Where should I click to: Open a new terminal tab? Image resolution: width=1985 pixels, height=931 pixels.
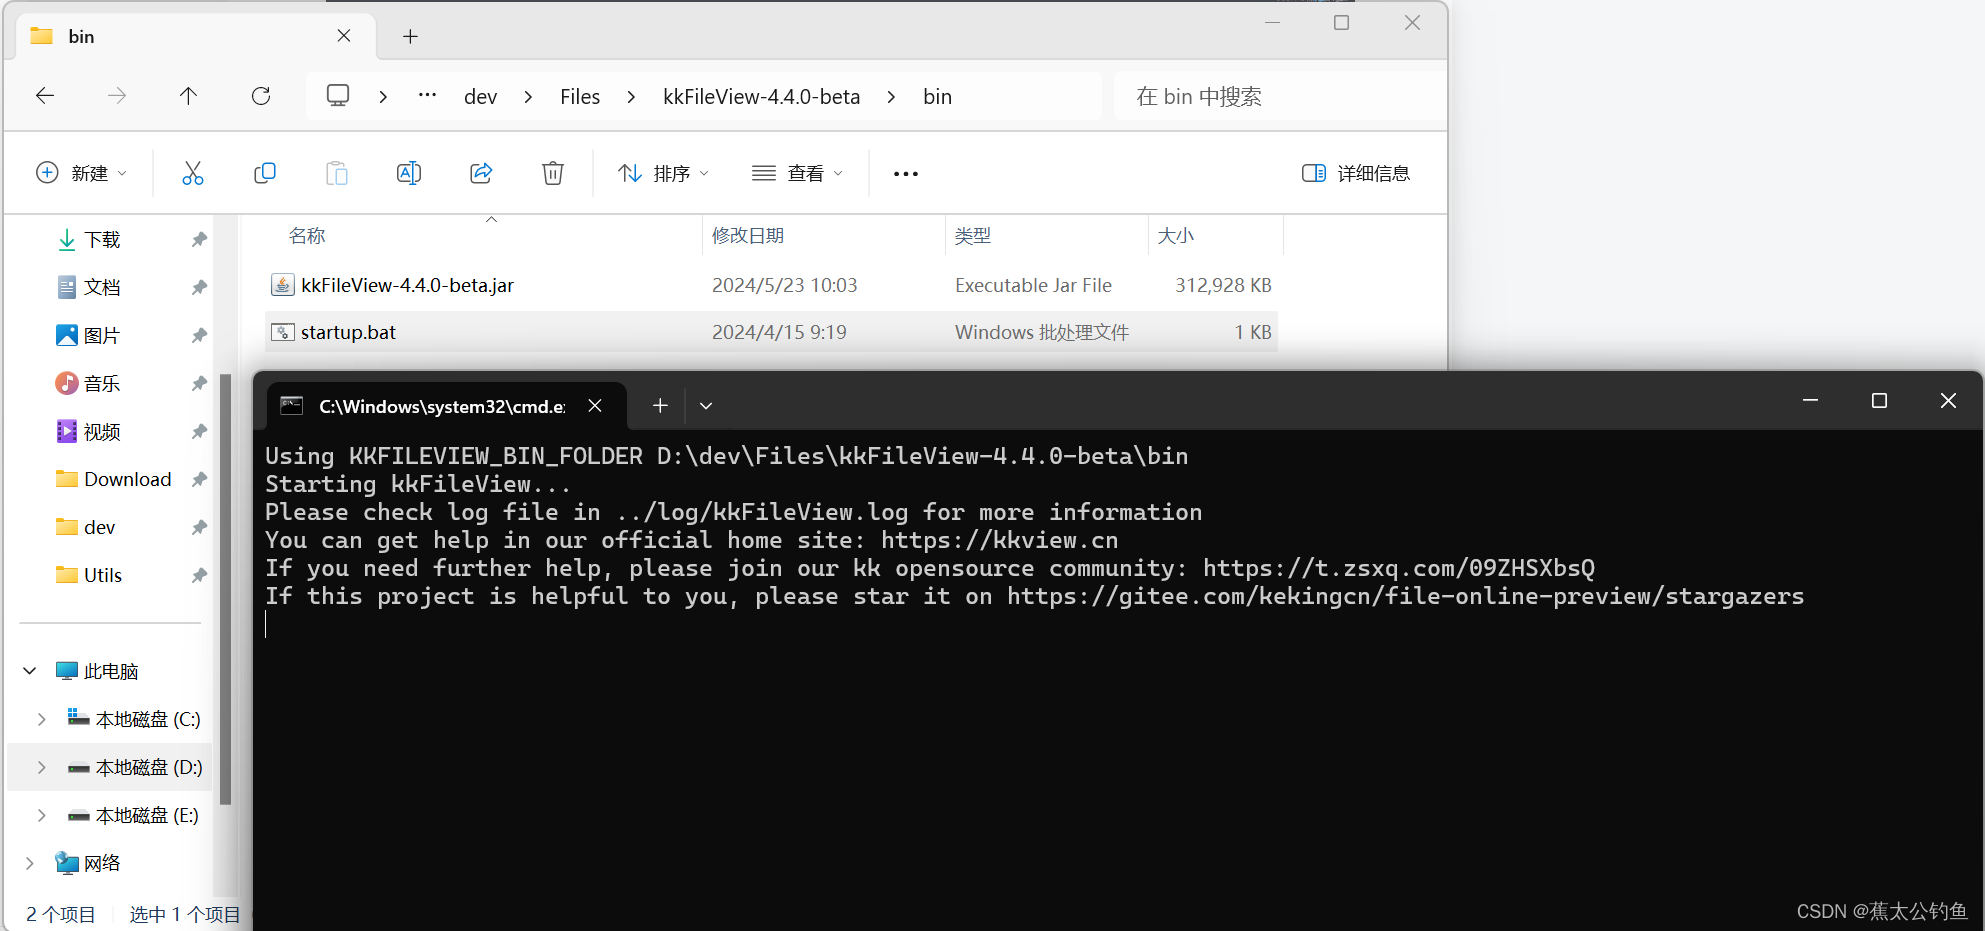pos(659,405)
